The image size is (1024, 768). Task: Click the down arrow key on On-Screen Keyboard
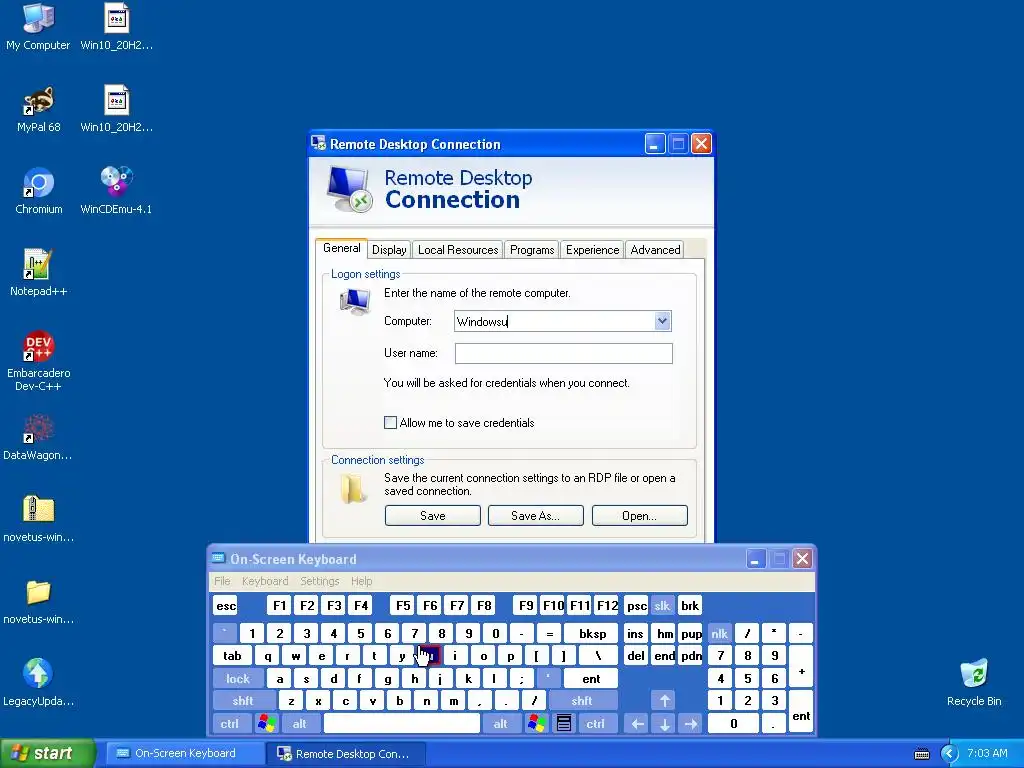664,724
